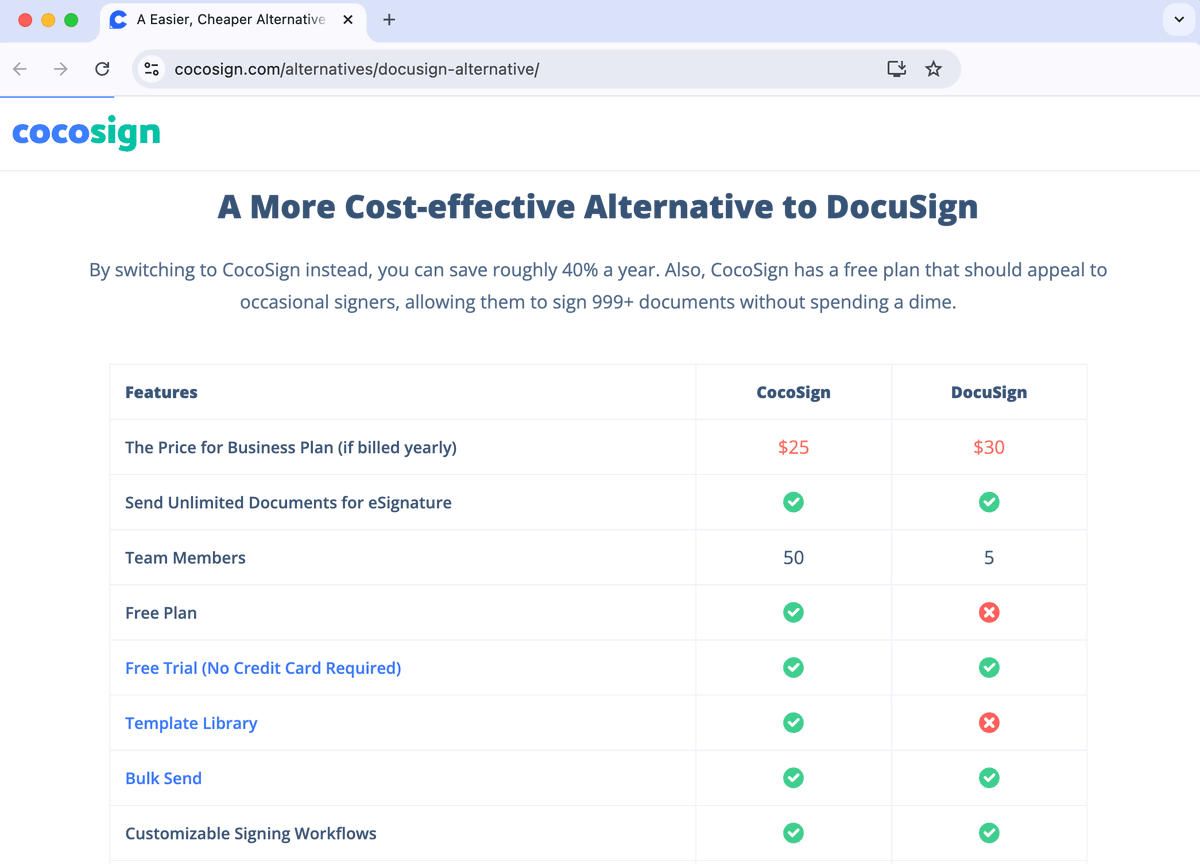Bookmark this page with star icon

click(x=934, y=69)
